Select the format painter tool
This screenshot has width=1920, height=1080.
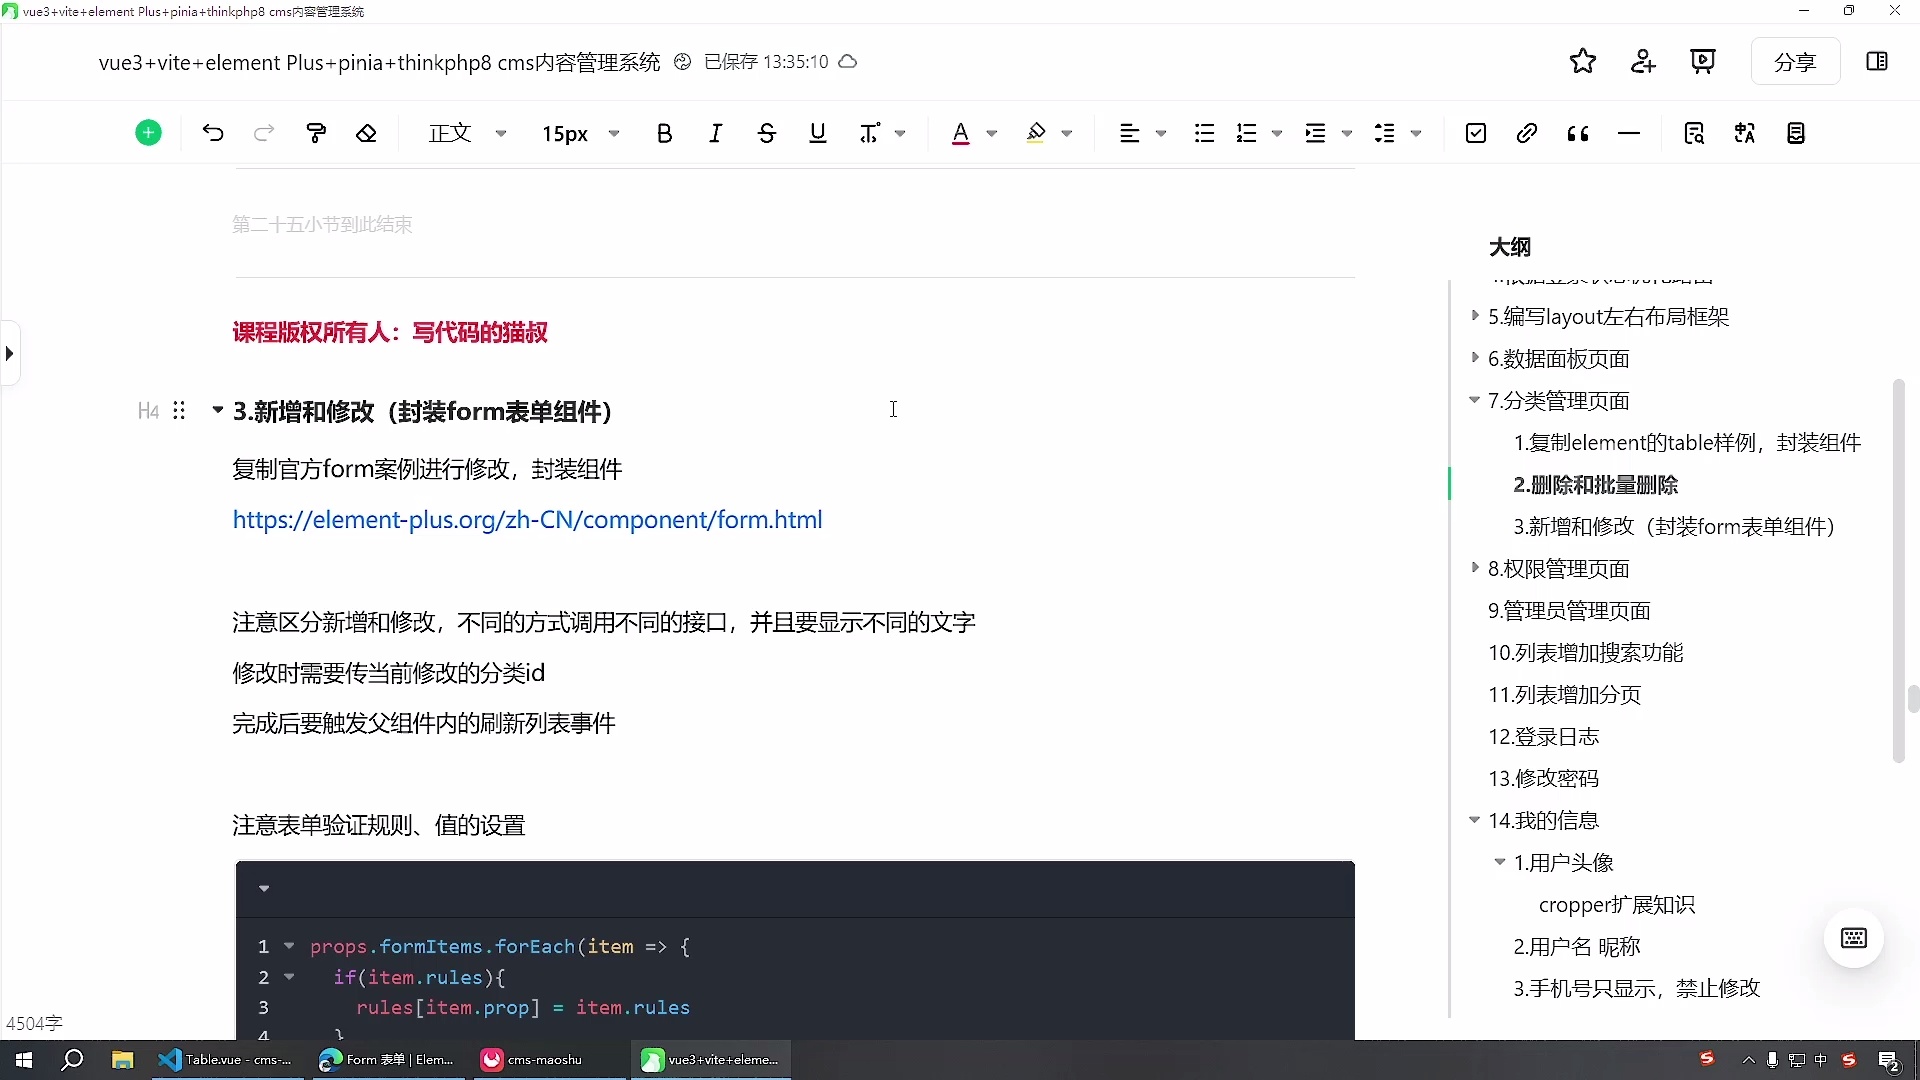pos(316,133)
